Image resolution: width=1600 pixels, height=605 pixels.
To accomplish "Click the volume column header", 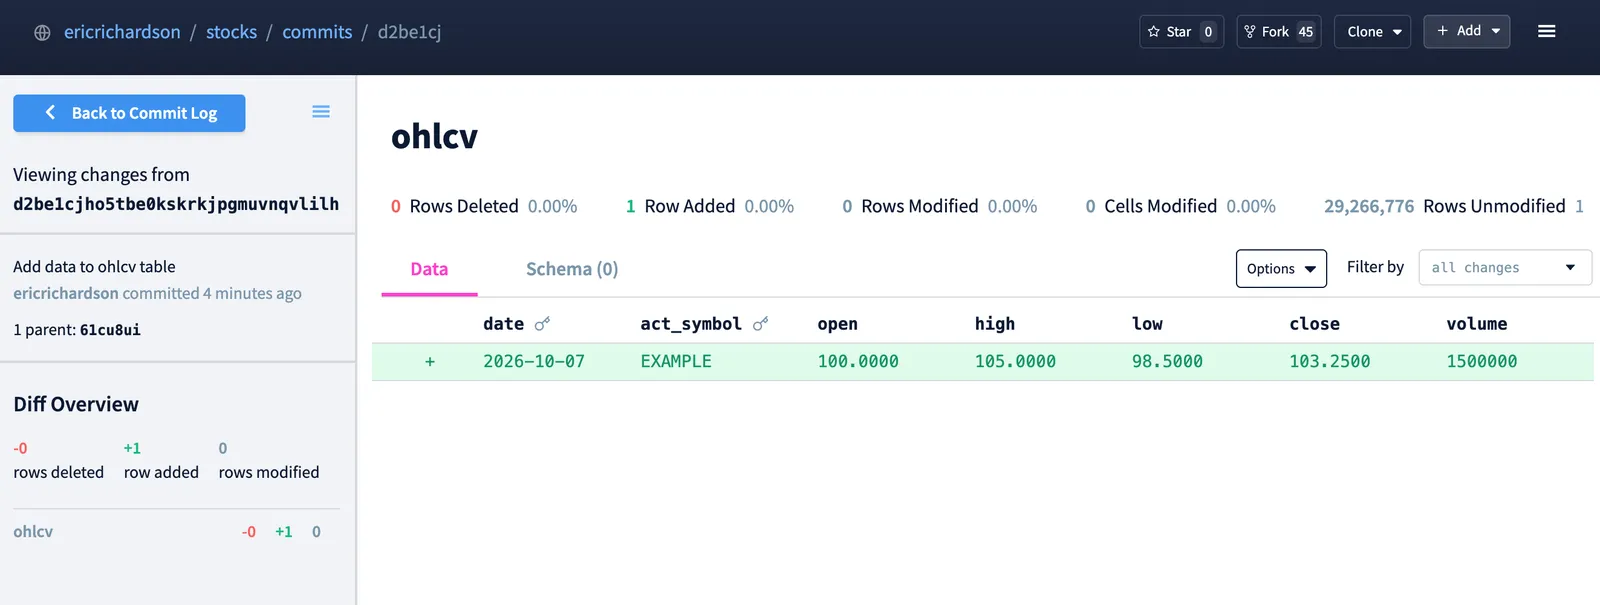I will pyautogui.click(x=1477, y=324).
